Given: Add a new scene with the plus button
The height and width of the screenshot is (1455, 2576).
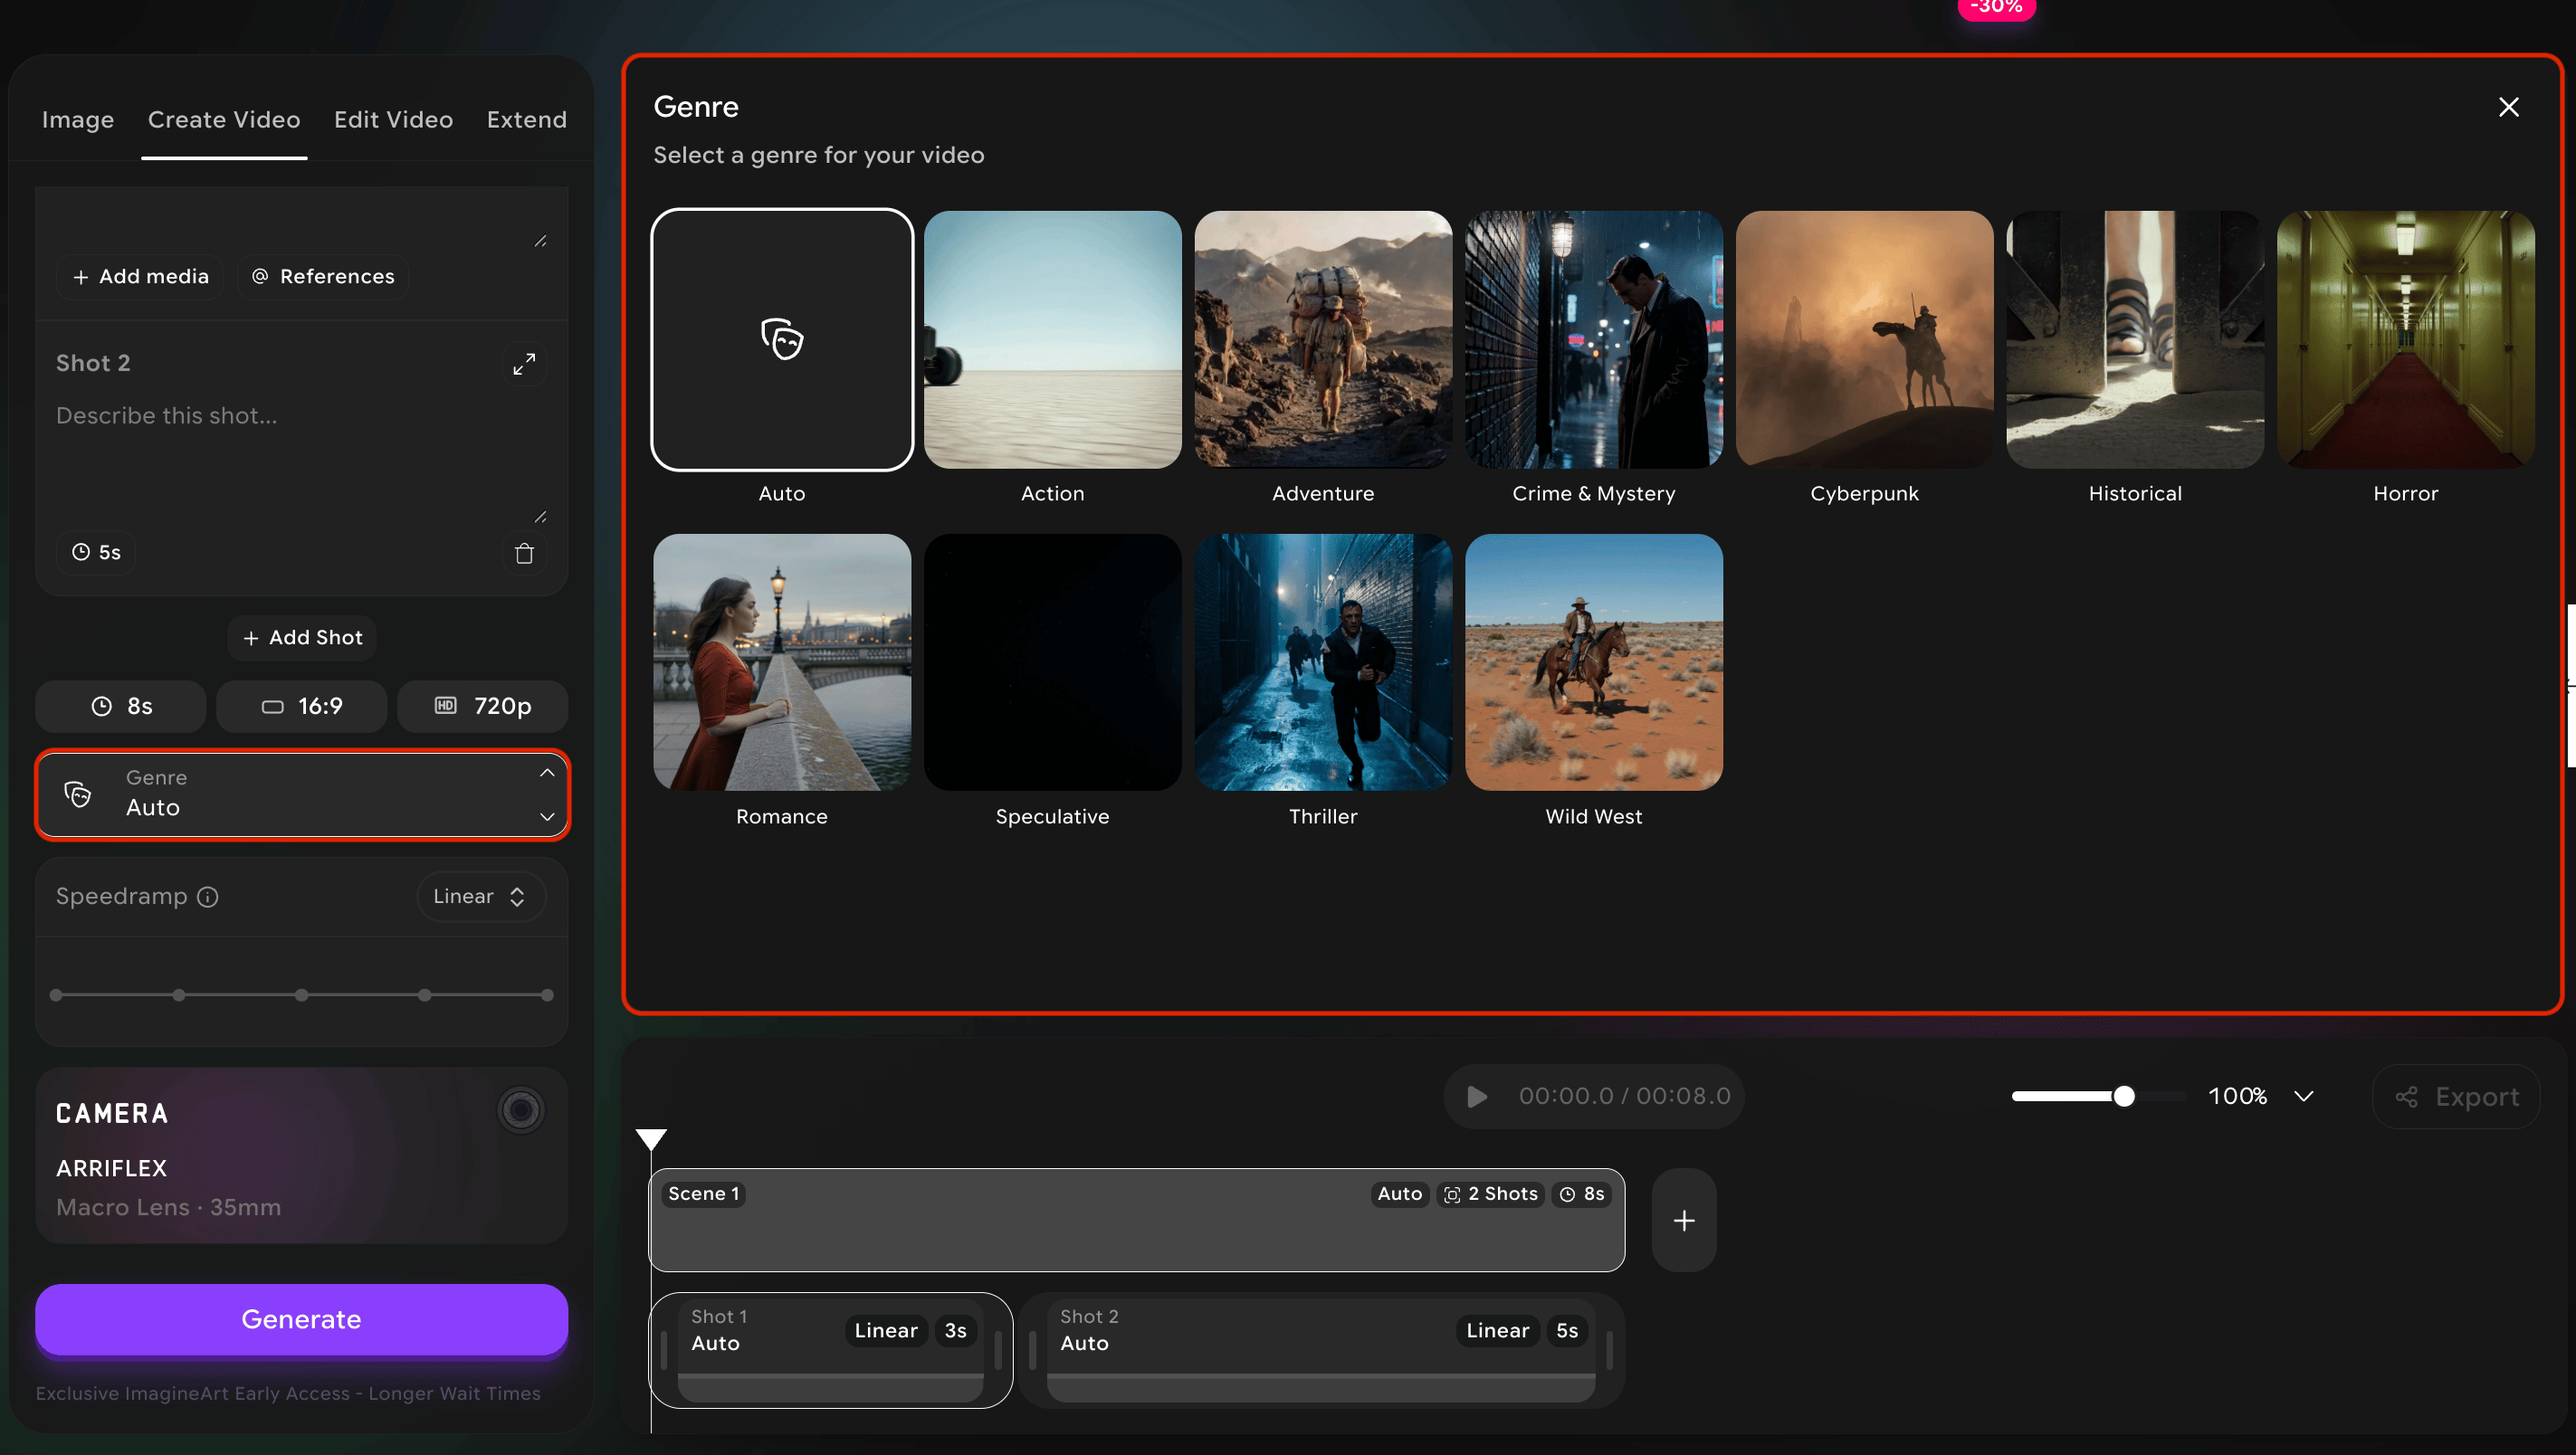Looking at the screenshot, I should [x=1684, y=1221].
